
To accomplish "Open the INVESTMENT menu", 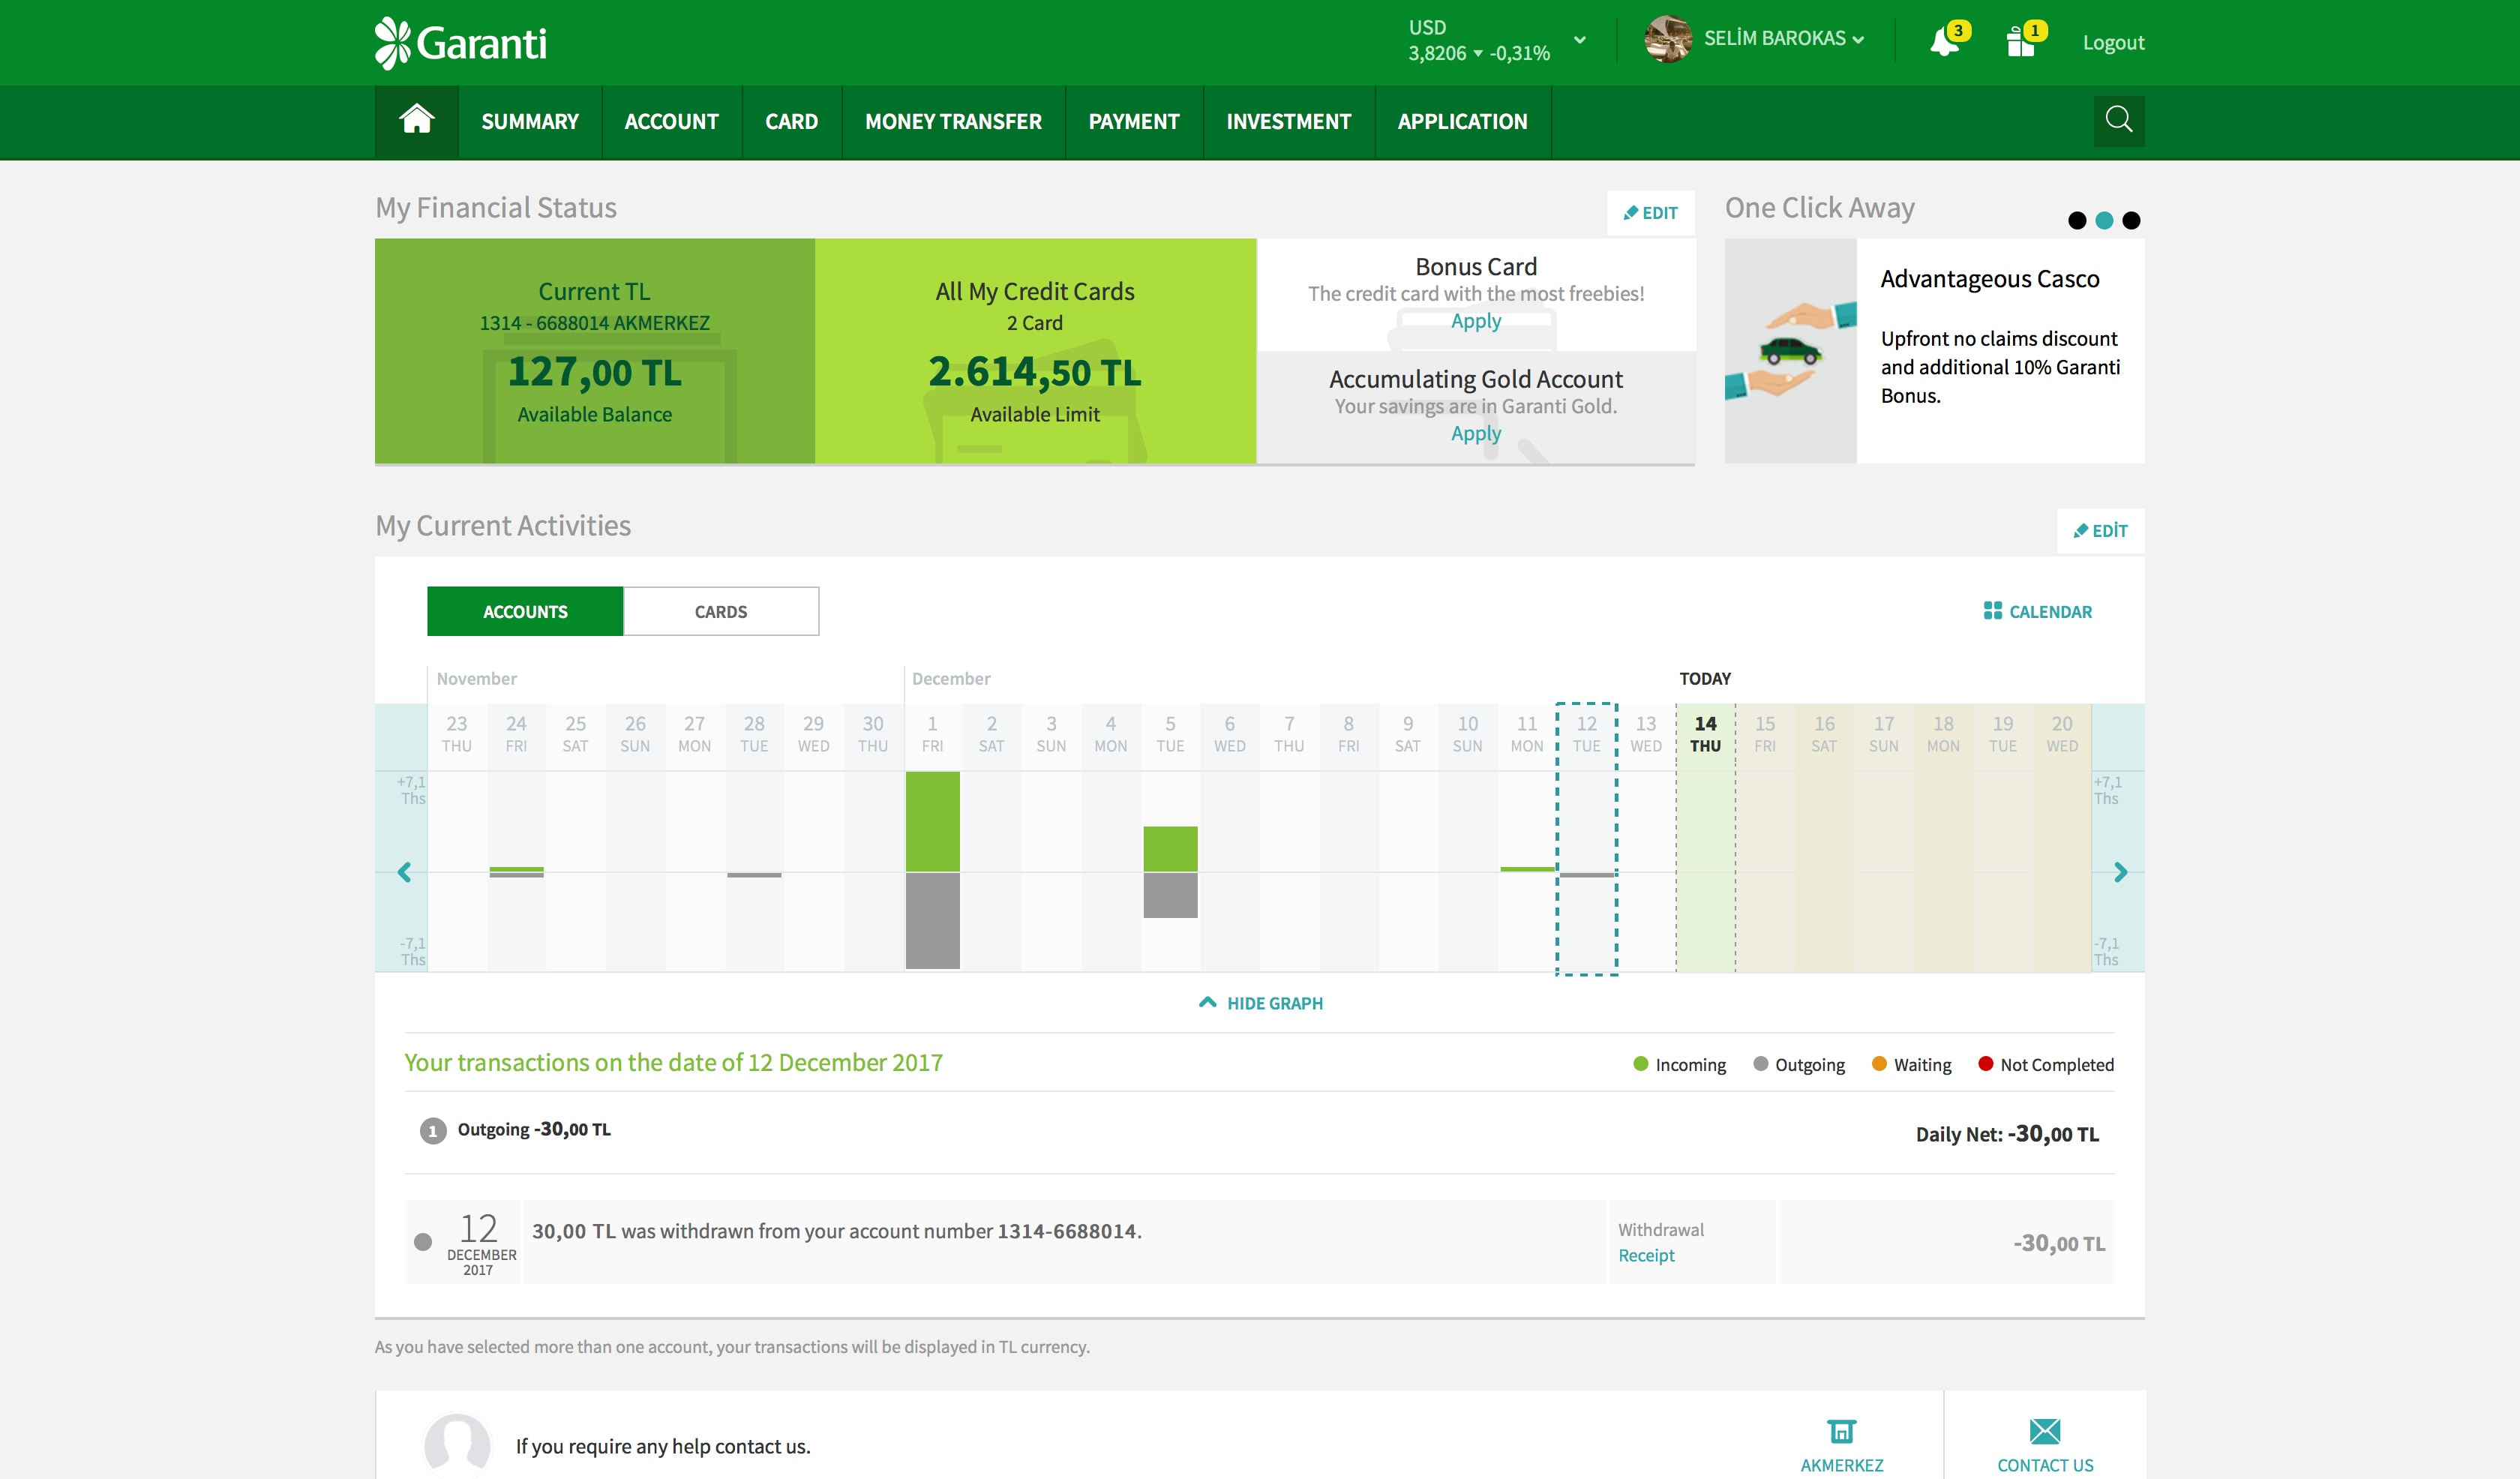I will pyautogui.click(x=1288, y=121).
